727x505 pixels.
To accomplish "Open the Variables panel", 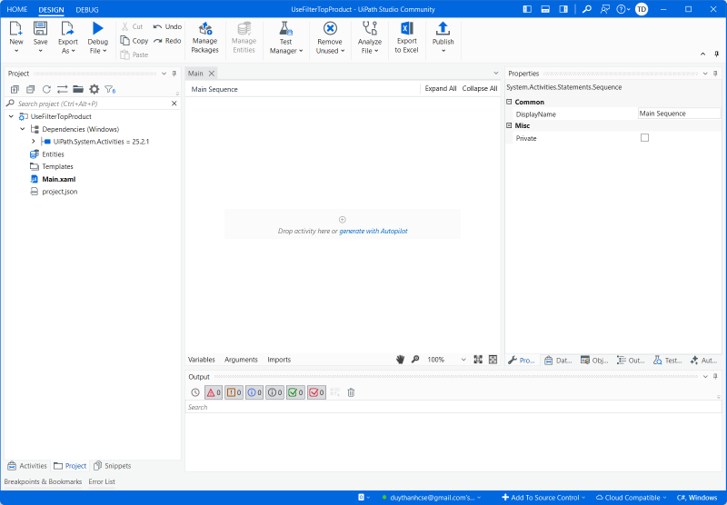I will [x=201, y=359].
